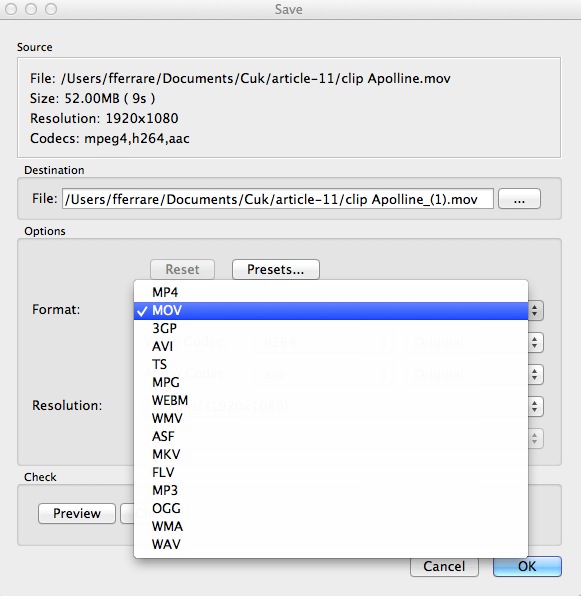The height and width of the screenshot is (596, 581).
Task: Open the Presets dialog
Action: click(x=275, y=269)
